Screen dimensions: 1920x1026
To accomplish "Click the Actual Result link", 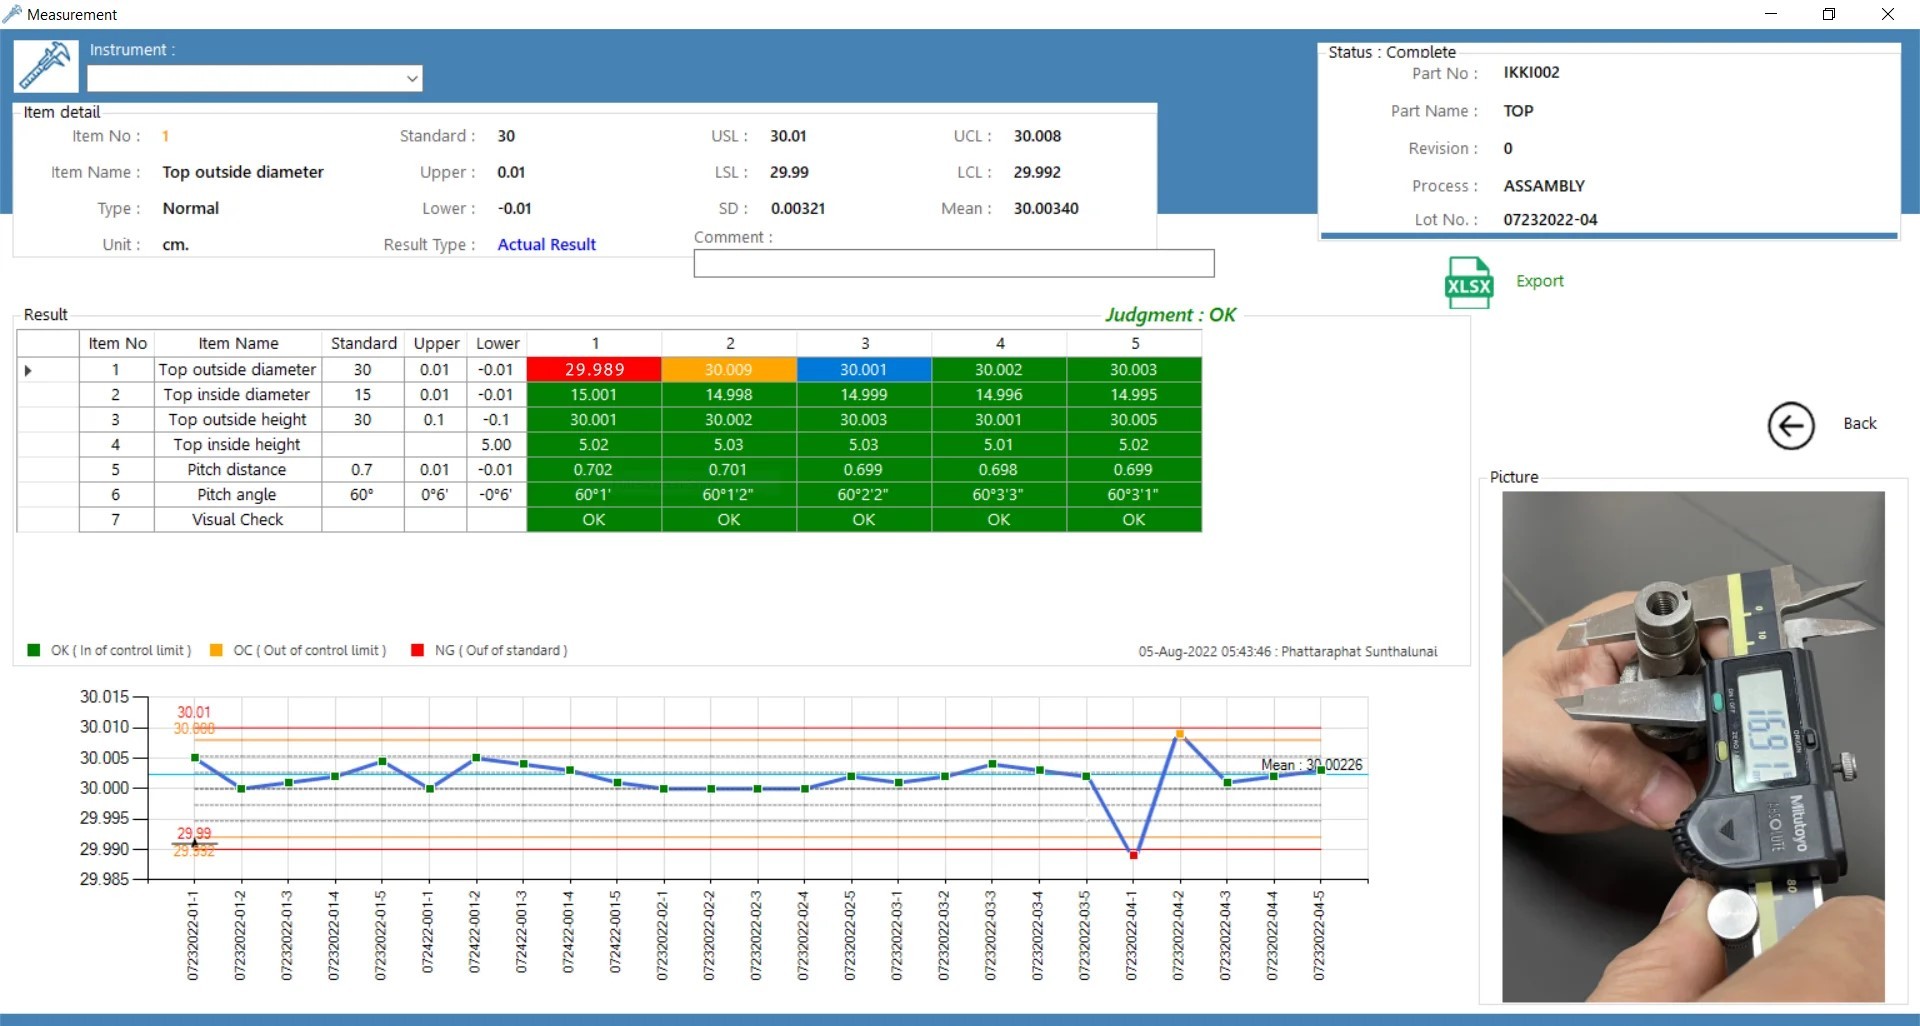I will [x=546, y=245].
